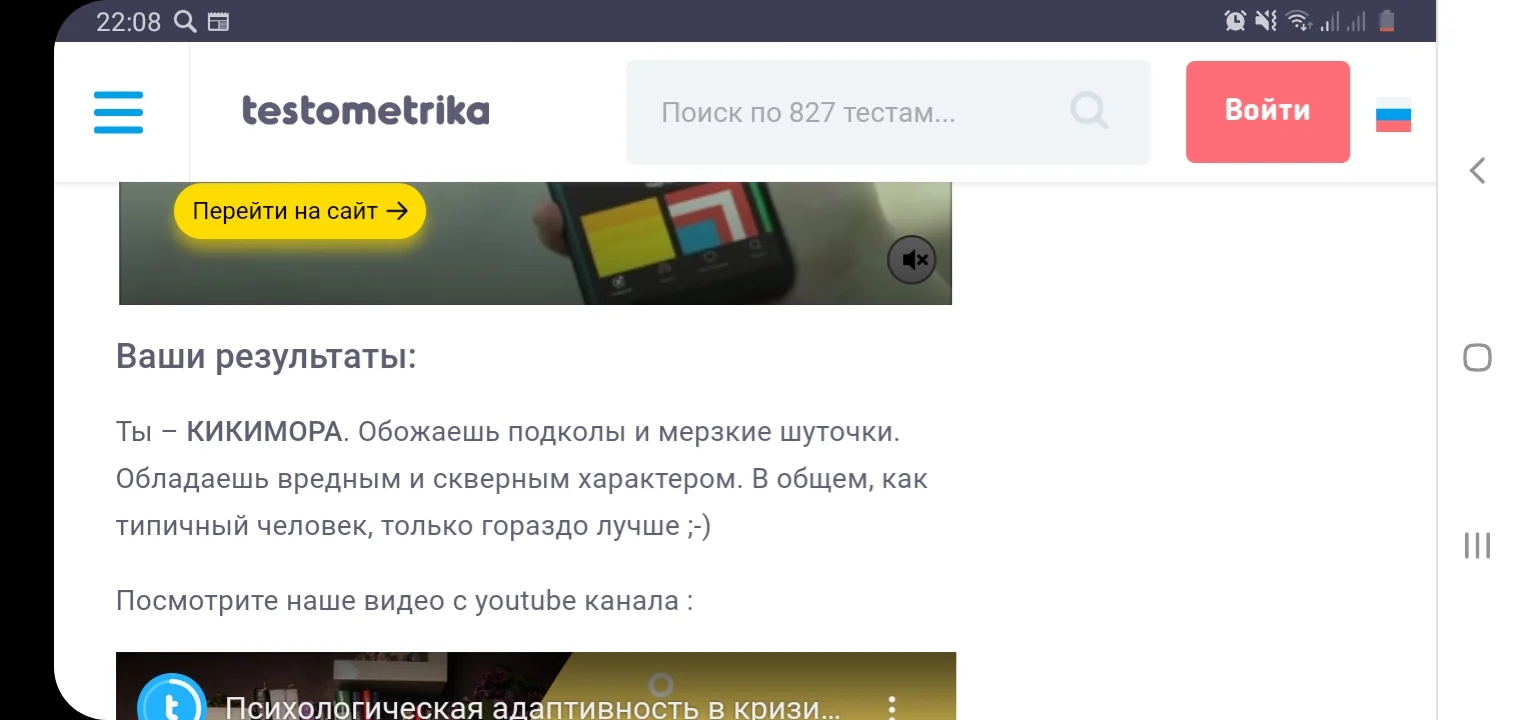1520x720 pixels.
Task: Open the video's three-dot options menu
Action: click(x=891, y=707)
